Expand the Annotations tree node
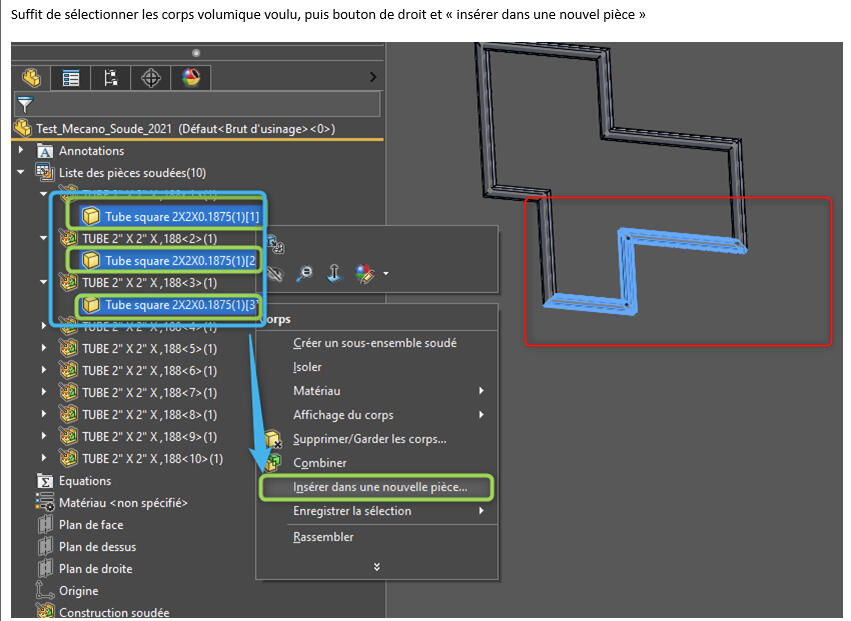This screenshot has width=851, height=621. click(x=21, y=151)
